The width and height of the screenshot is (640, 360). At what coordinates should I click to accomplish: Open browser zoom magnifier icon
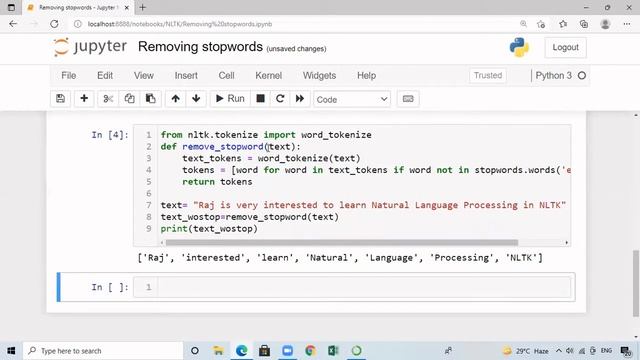[x=523, y=24]
